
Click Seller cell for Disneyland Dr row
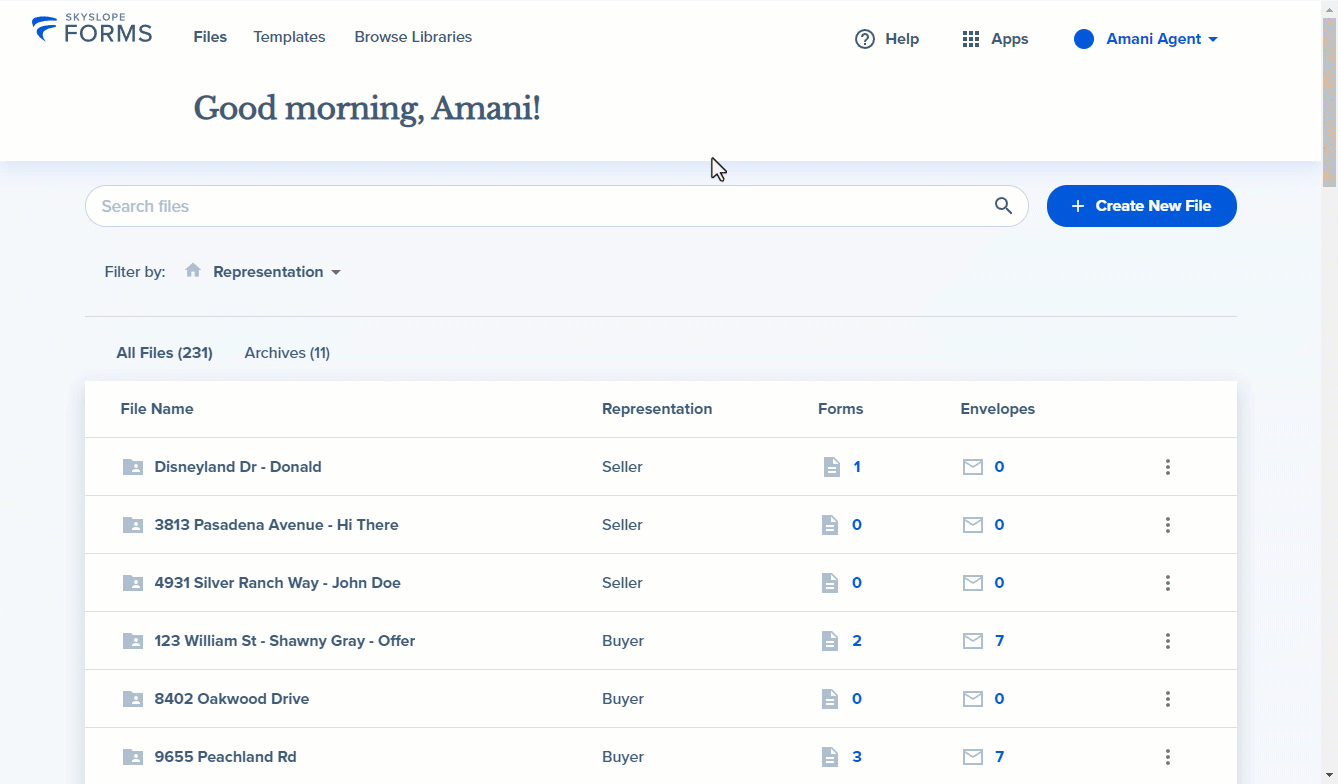622,467
